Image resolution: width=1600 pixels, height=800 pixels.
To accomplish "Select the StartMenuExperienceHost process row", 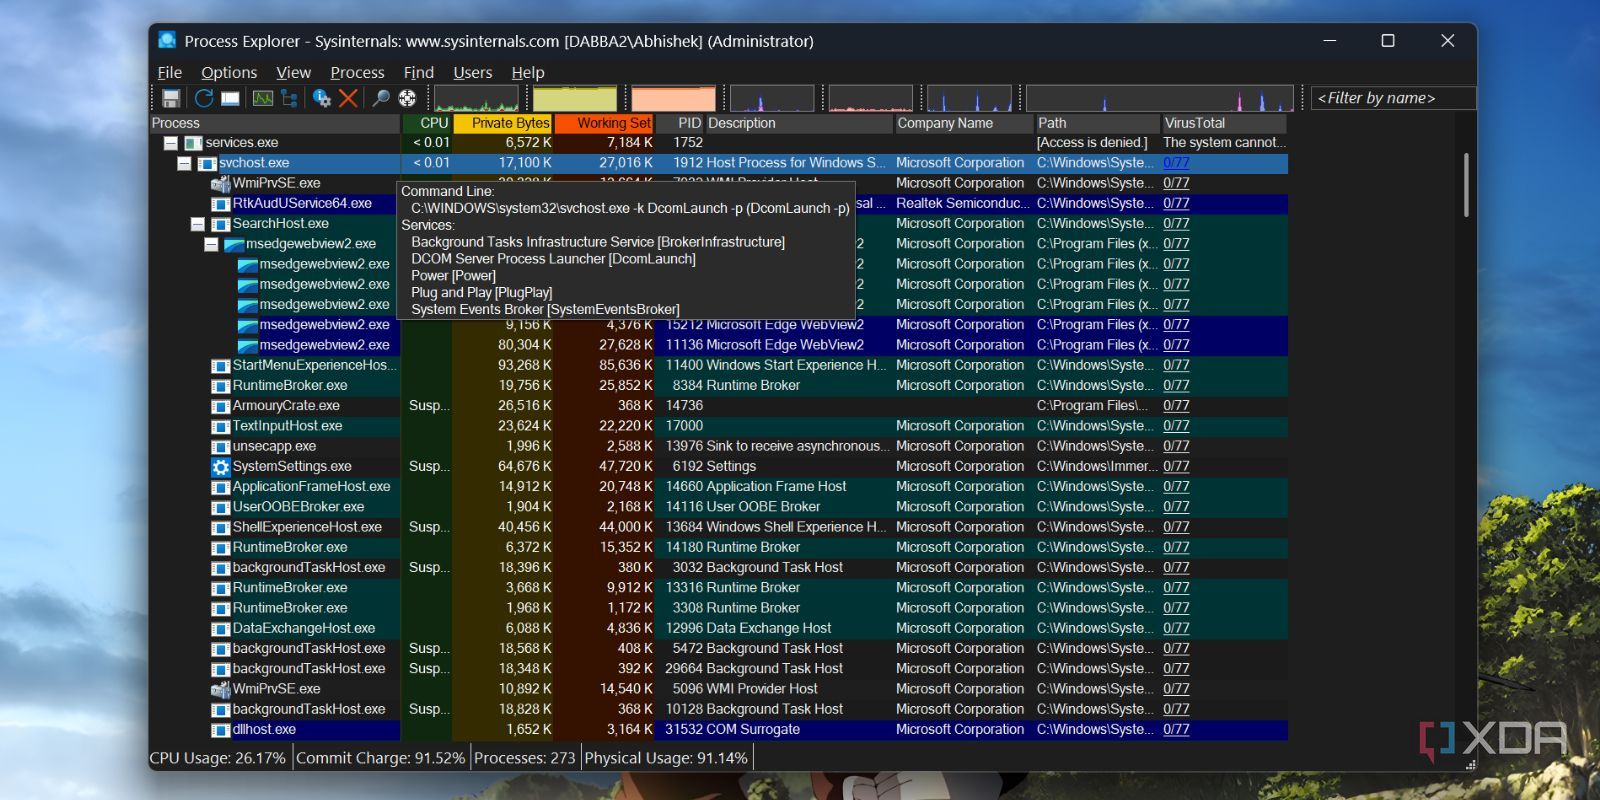I will (x=718, y=365).
